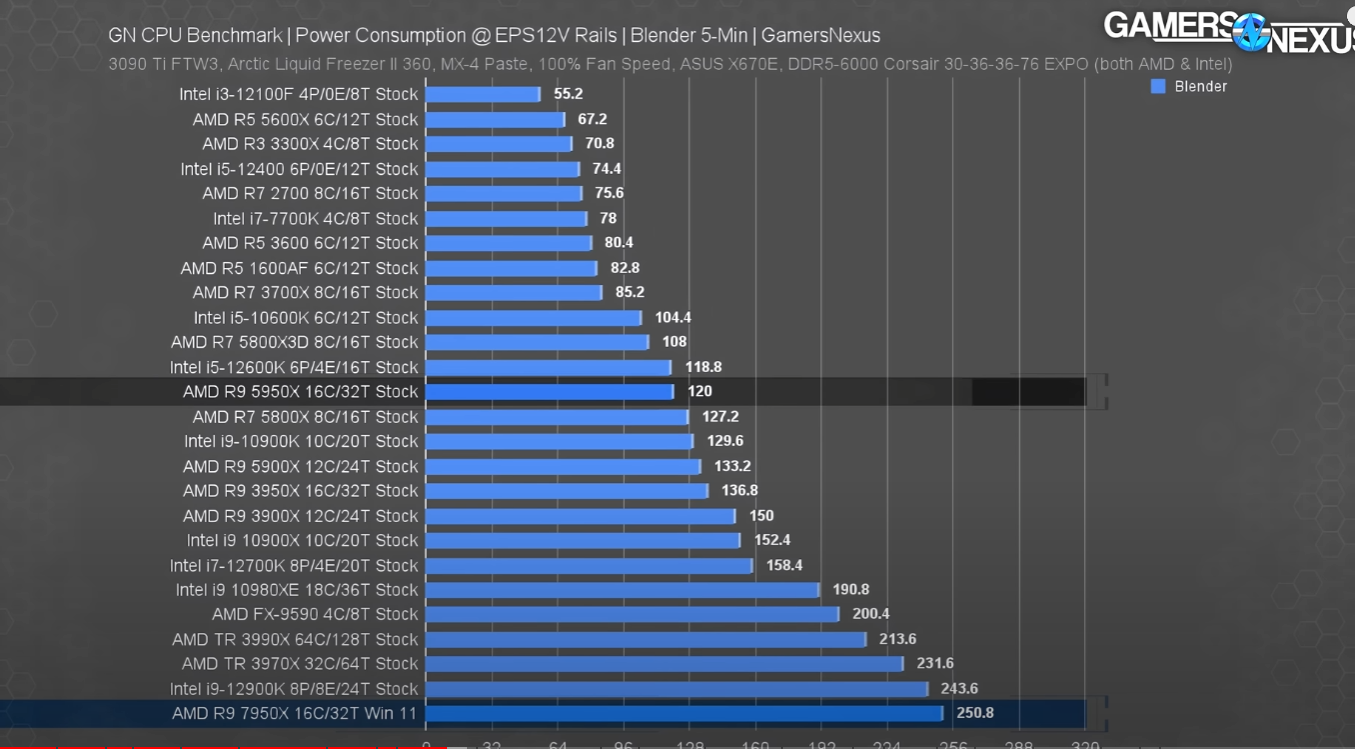1355x749 pixels.
Task: Select the AMD FX-9590 4C/8T Stock label
Action: point(314,614)
